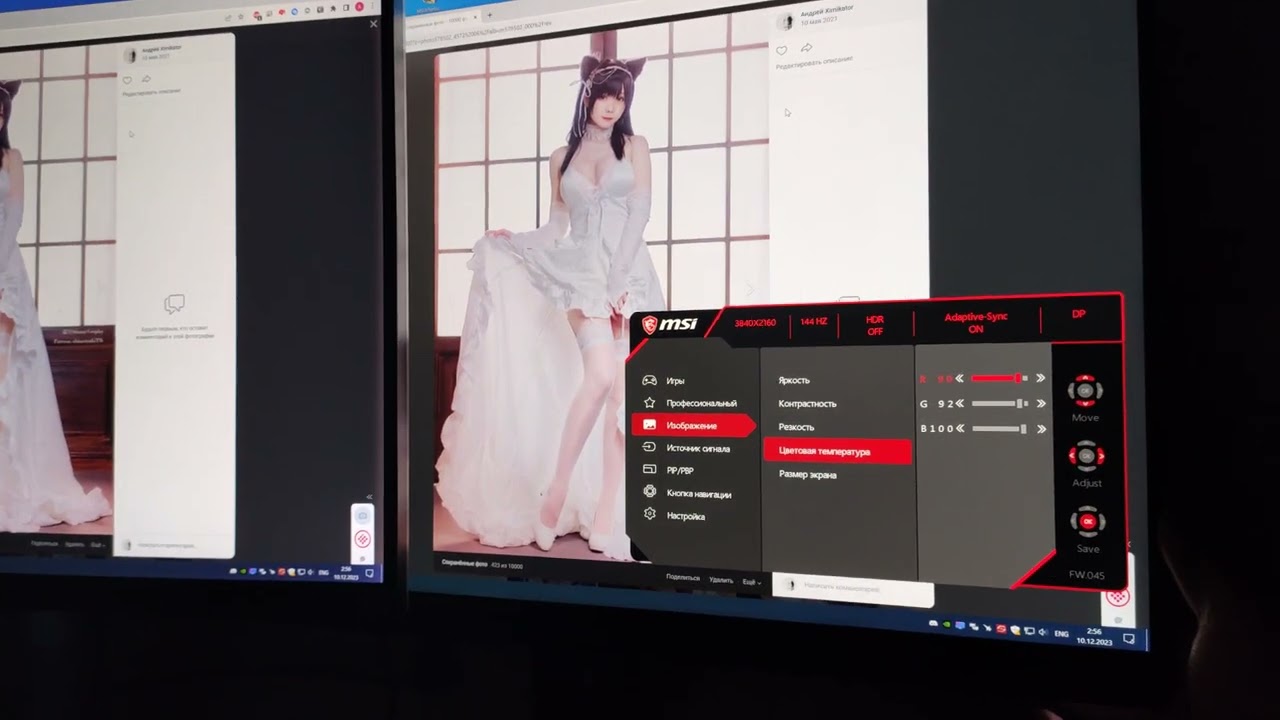The width and height of the screenshot is (1280, 720).
Task: Open the Настройка menu item
Action: (685, 516)
